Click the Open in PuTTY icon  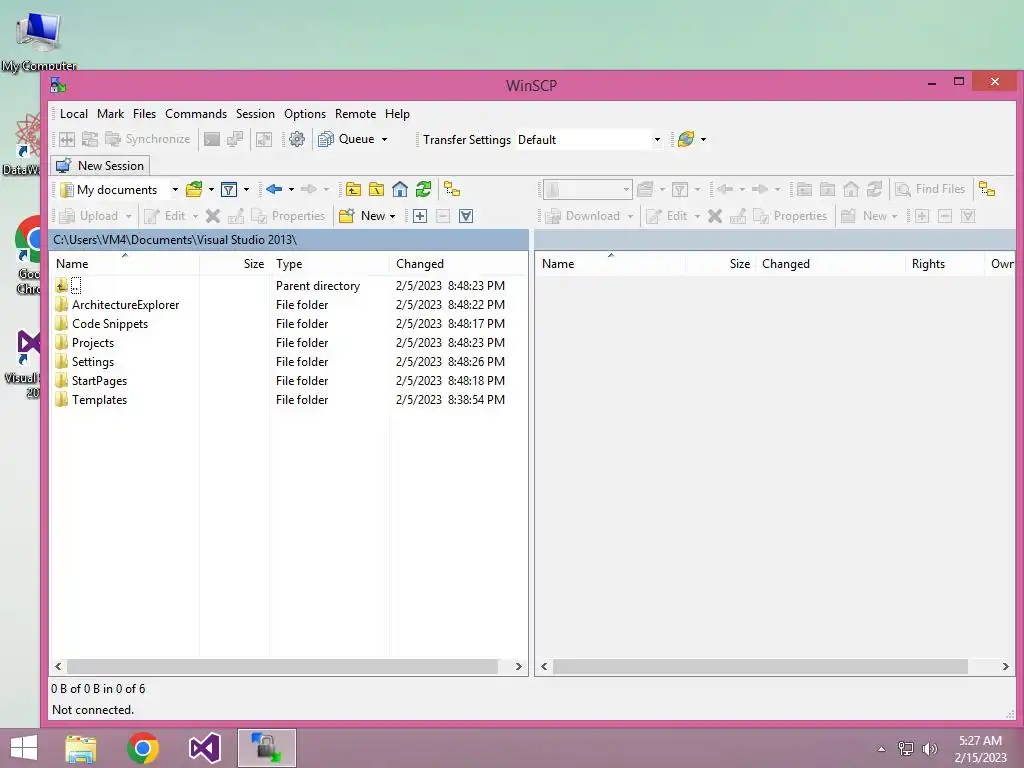point(235,139)
